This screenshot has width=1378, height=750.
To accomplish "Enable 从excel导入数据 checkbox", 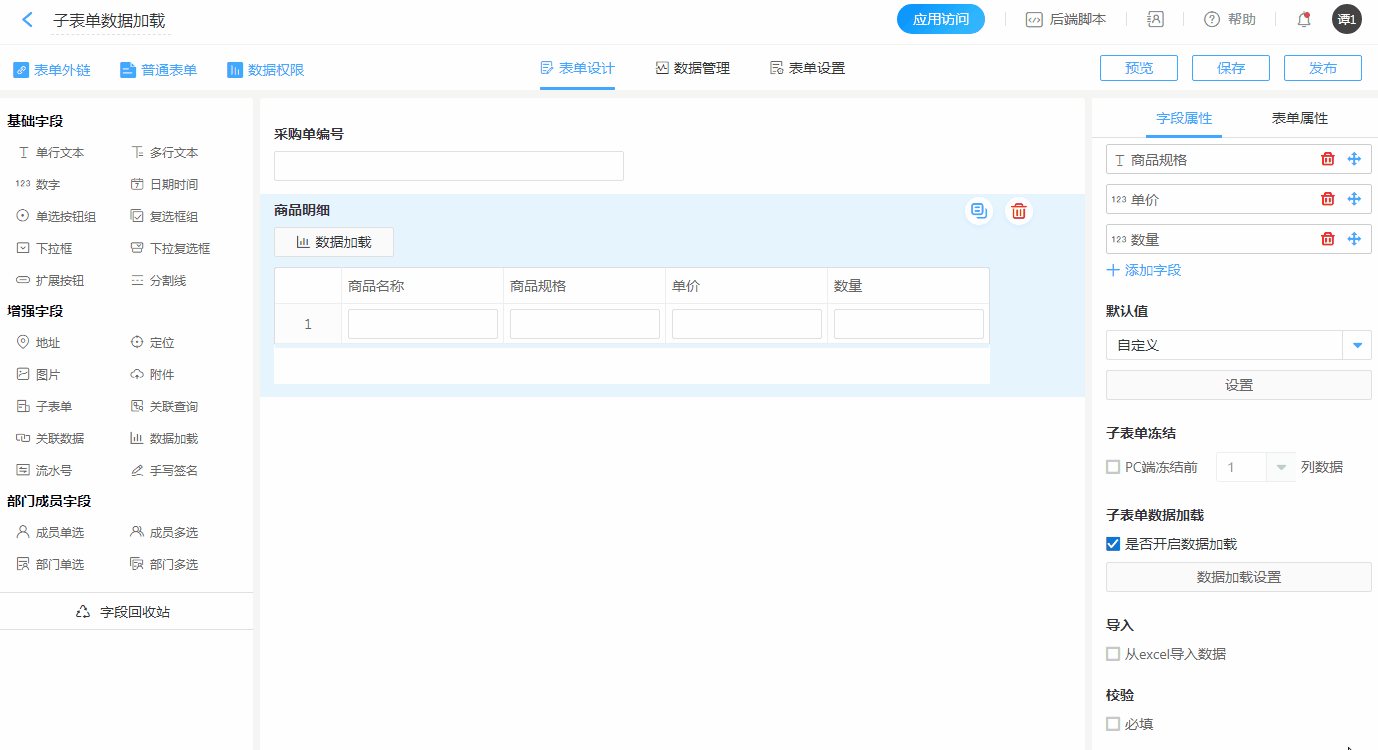I will coord(1113,654).
